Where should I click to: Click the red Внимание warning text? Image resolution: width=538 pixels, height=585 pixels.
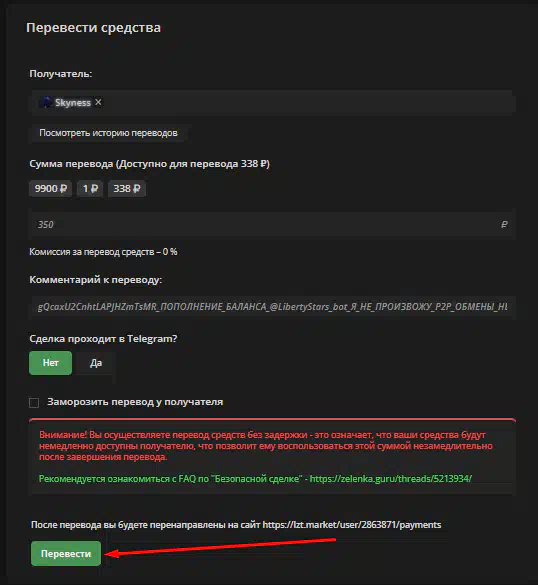(266, 446)
